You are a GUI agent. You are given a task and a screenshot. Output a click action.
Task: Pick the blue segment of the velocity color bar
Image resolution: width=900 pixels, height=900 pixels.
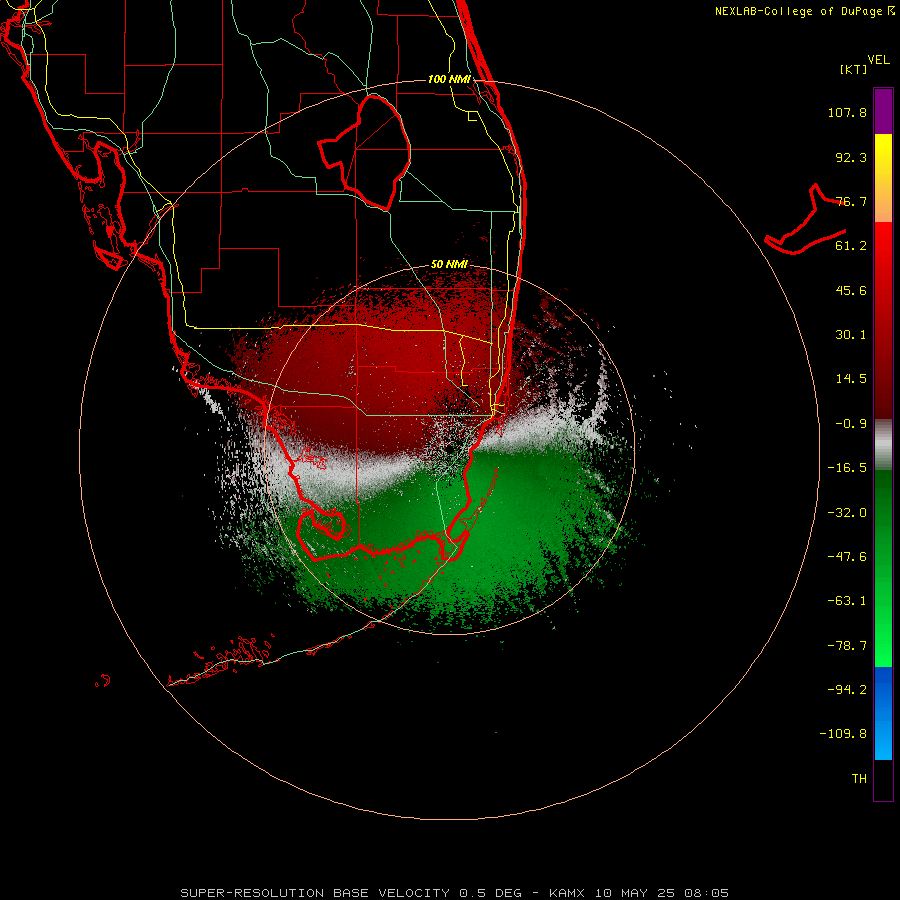883,713
